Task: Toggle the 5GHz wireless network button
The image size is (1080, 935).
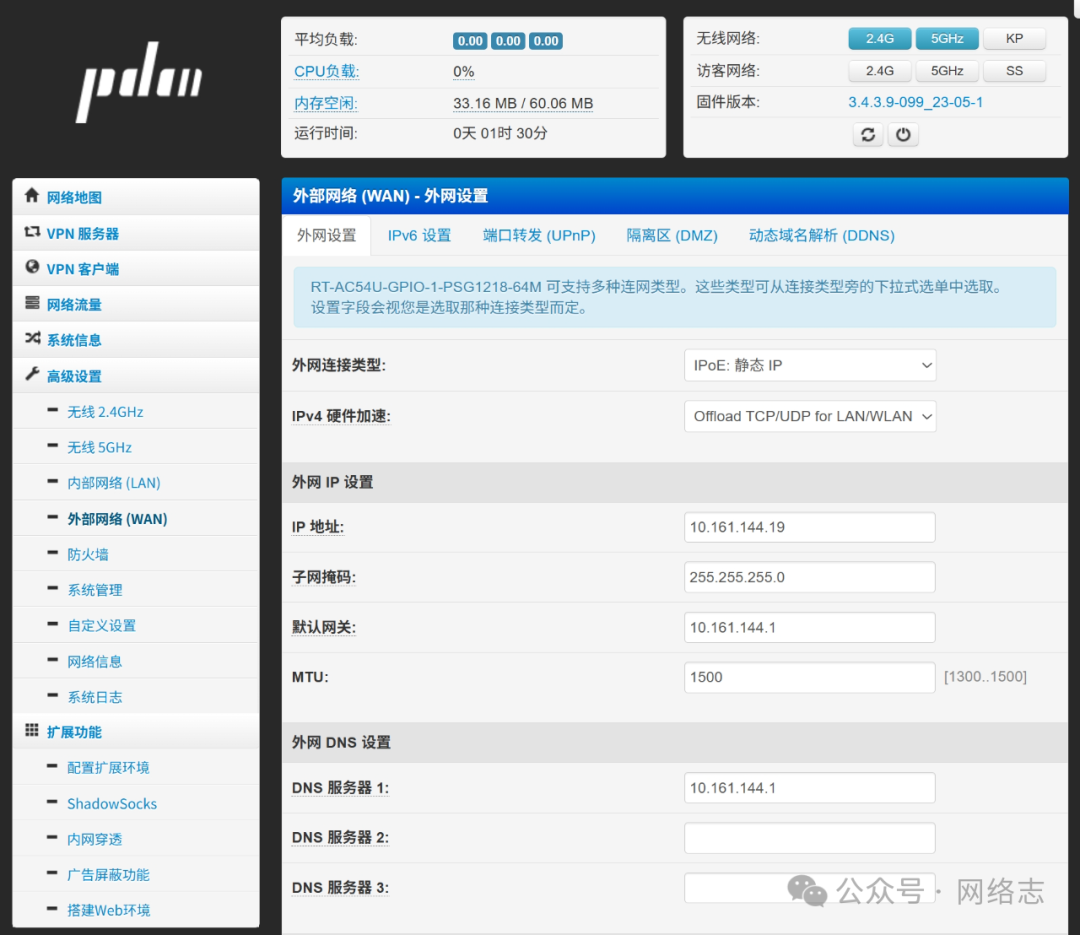Action: coord(947,39)
